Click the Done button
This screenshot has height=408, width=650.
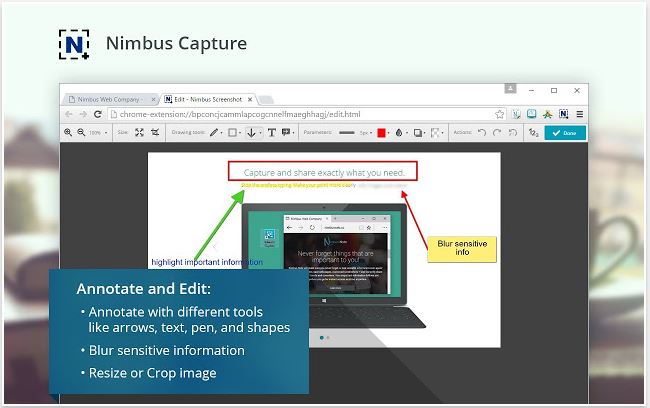(x=565, y=133)
